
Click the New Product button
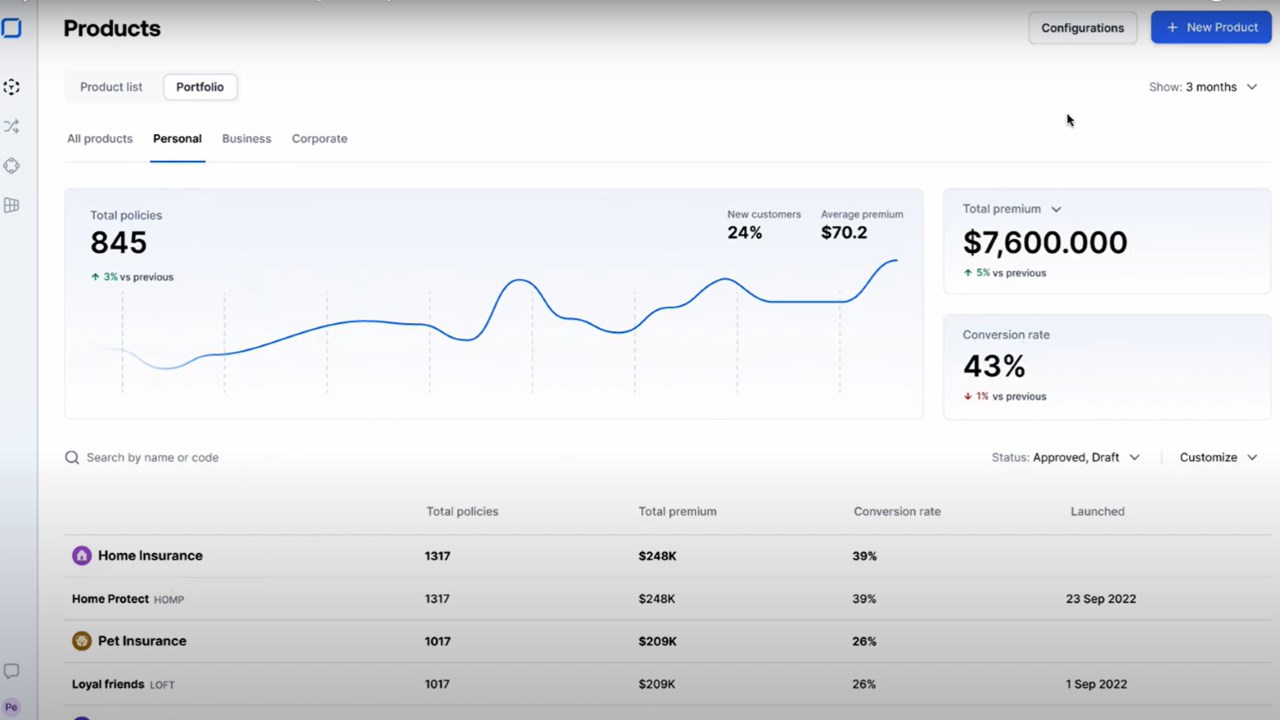pos(1211,27)
